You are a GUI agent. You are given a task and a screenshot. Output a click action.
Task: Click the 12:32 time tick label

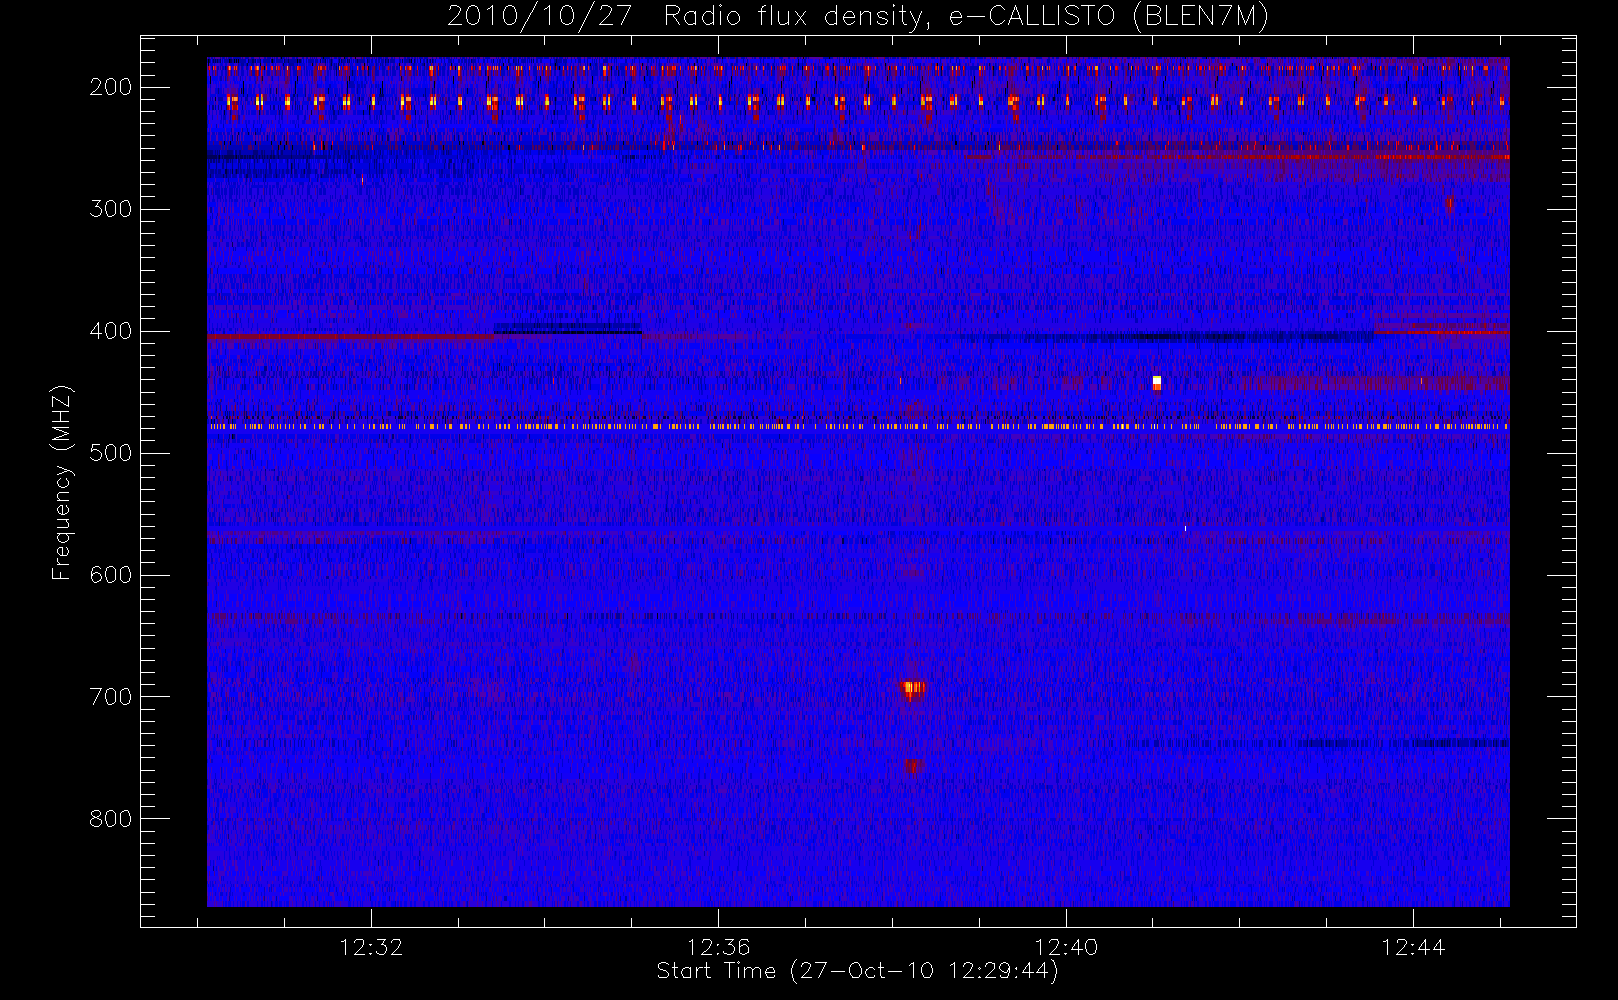point(371,947)
